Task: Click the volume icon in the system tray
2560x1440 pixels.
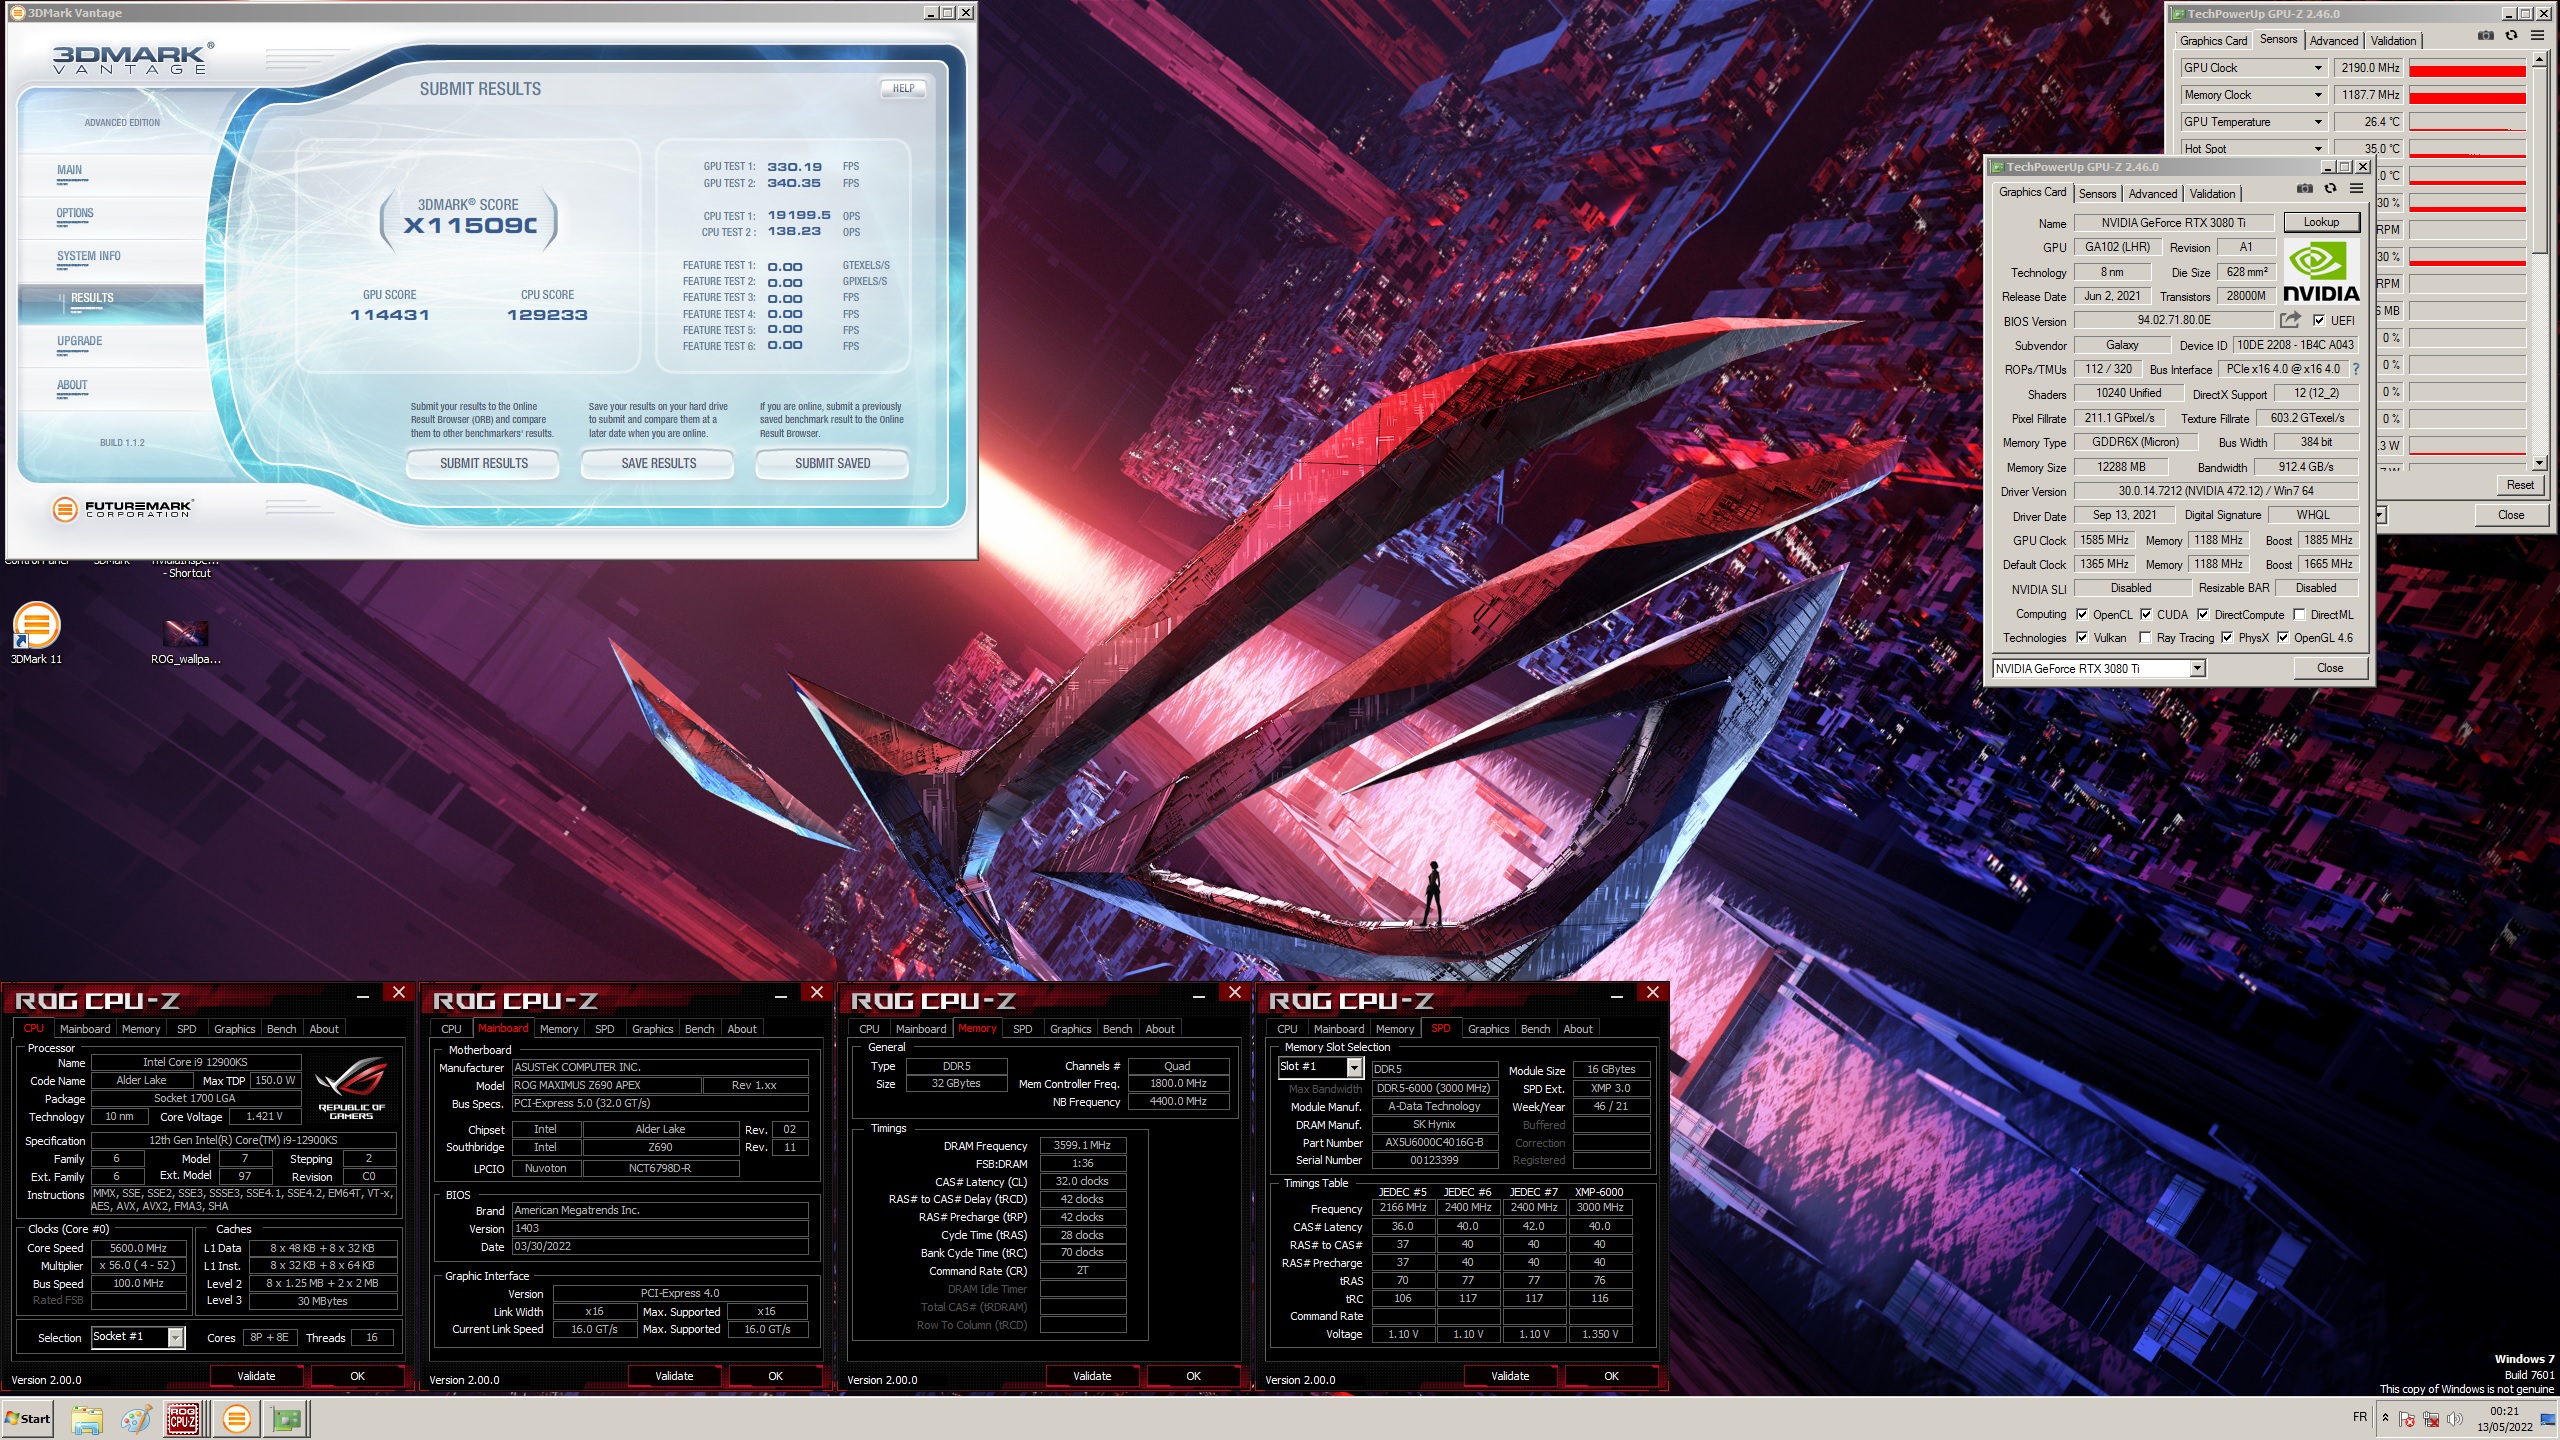Action: (x=2454, y=1419)
